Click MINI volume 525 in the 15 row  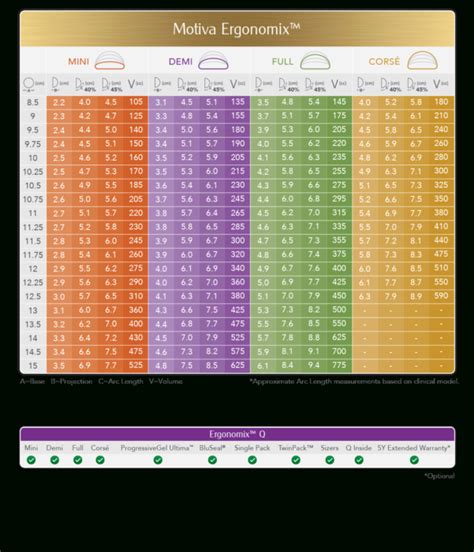[136, 365]
